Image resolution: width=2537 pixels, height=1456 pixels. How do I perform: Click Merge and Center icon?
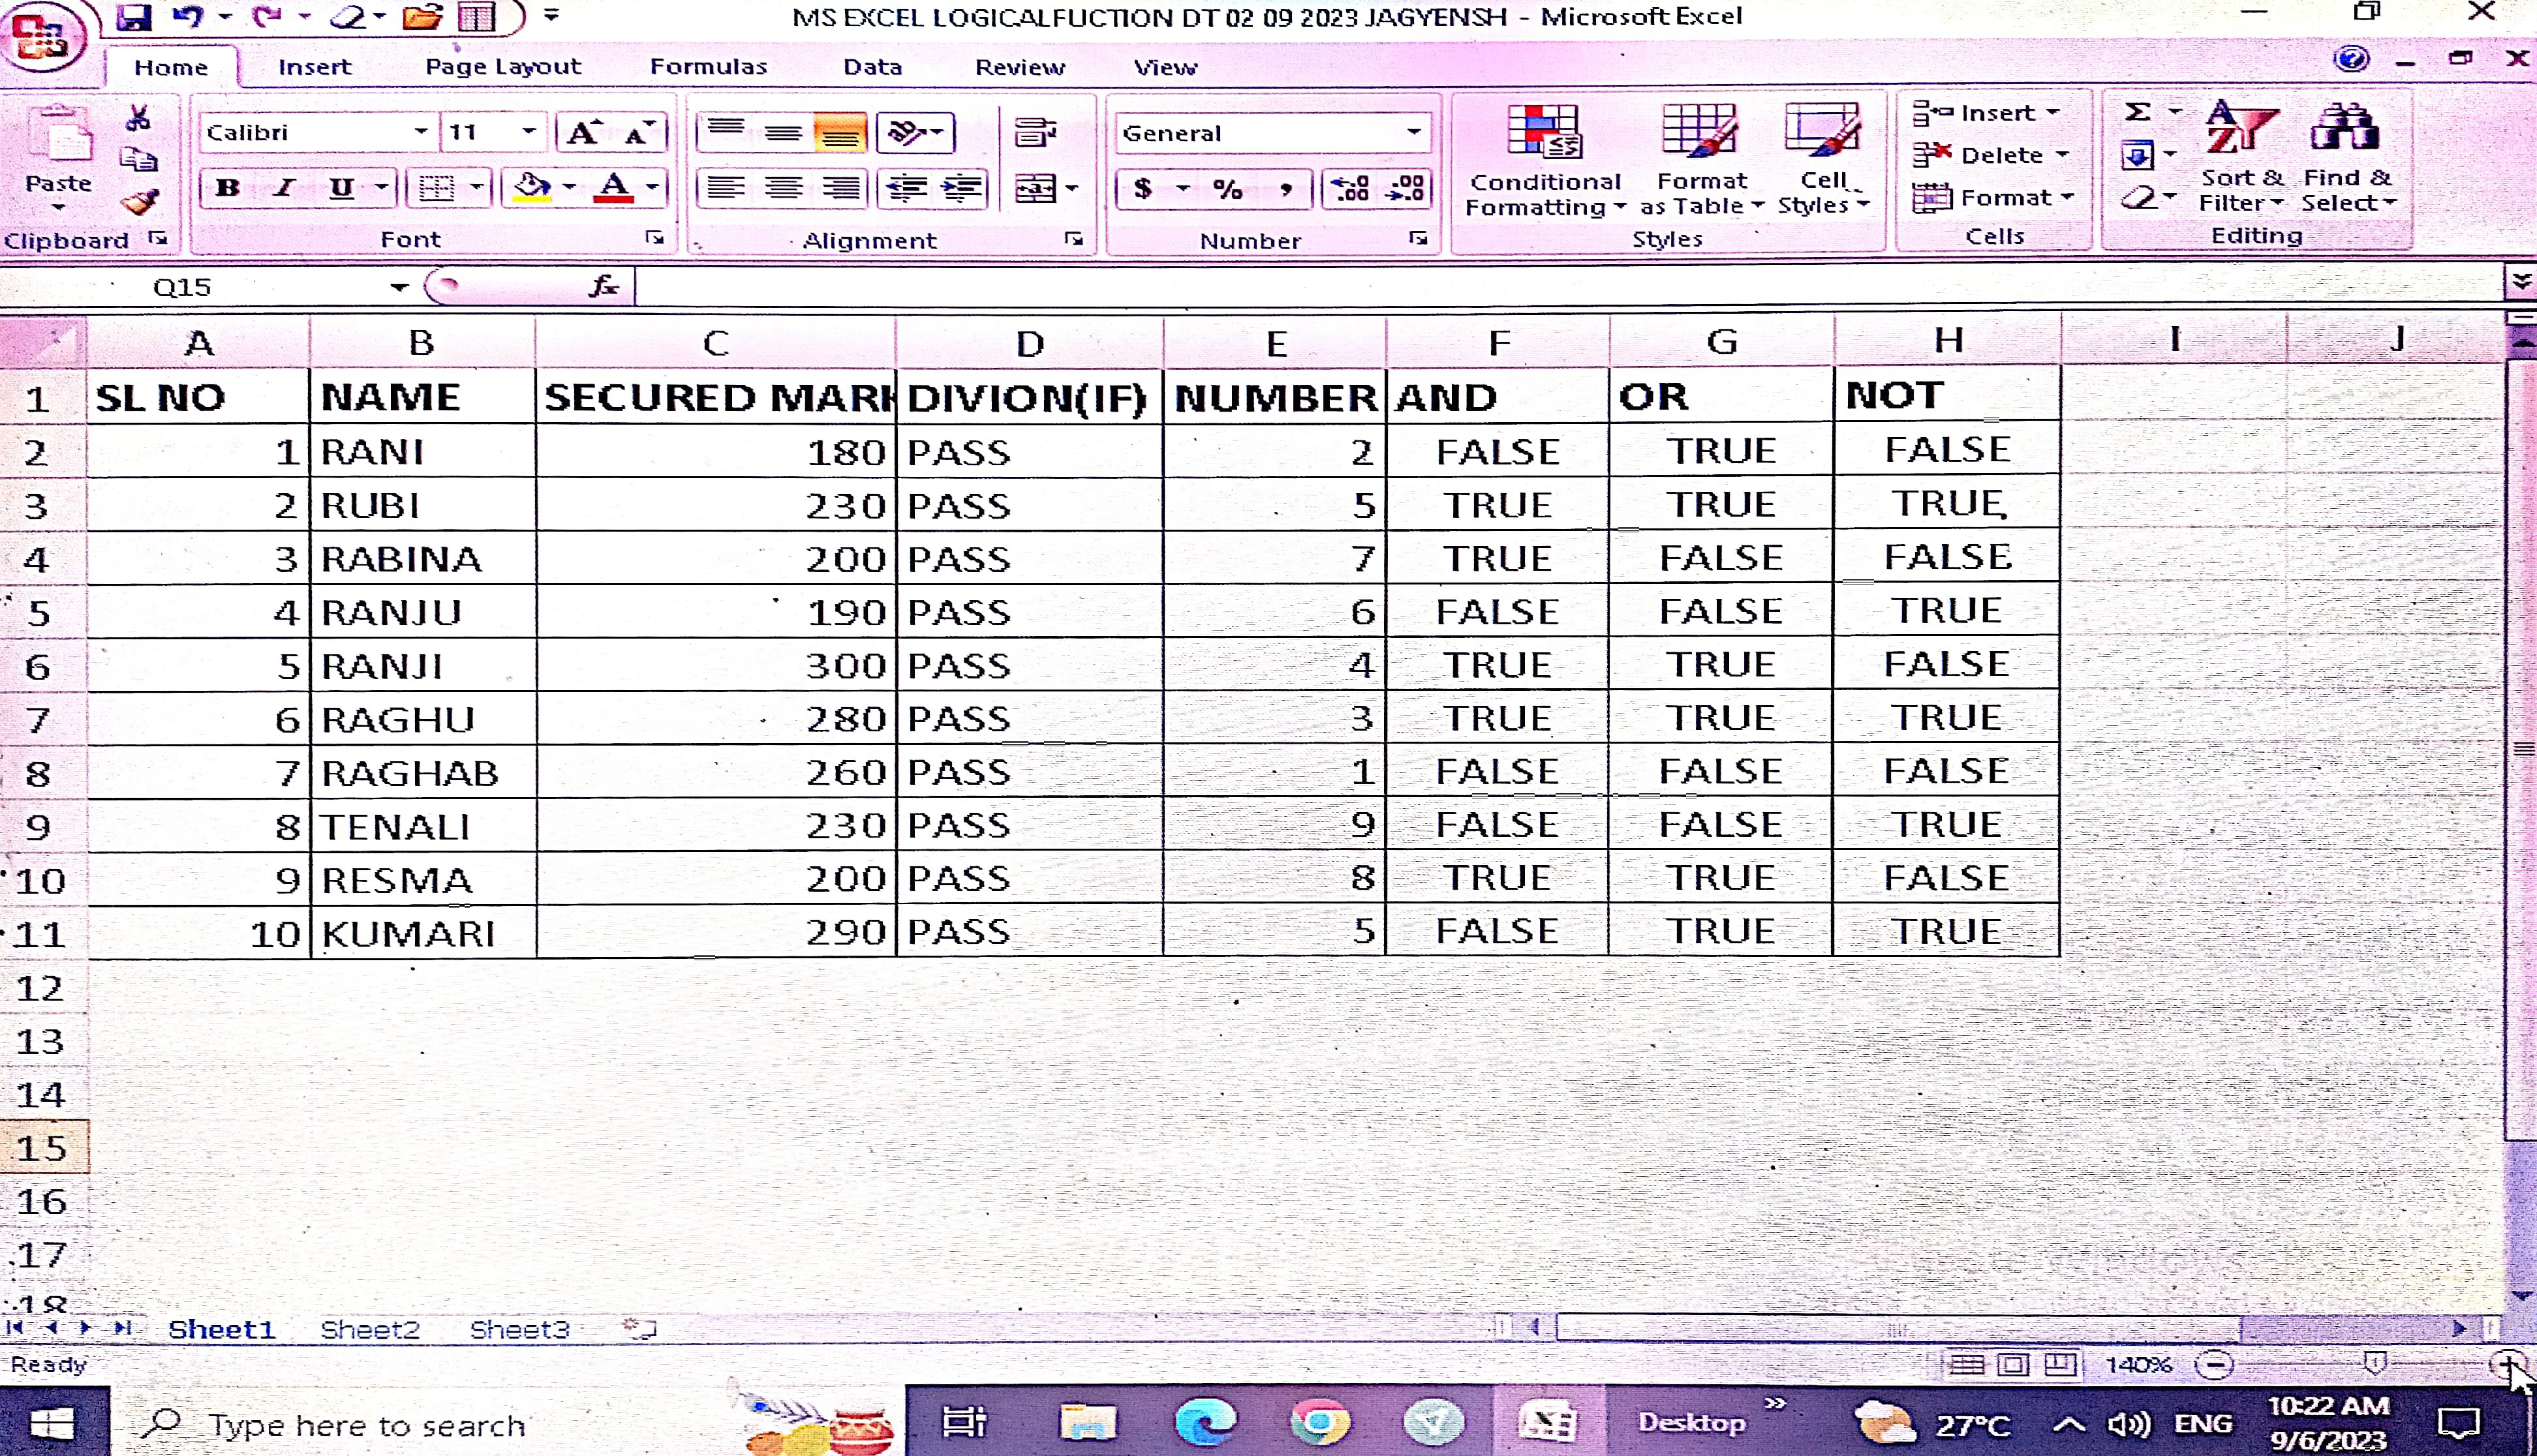click(1035, 188)
